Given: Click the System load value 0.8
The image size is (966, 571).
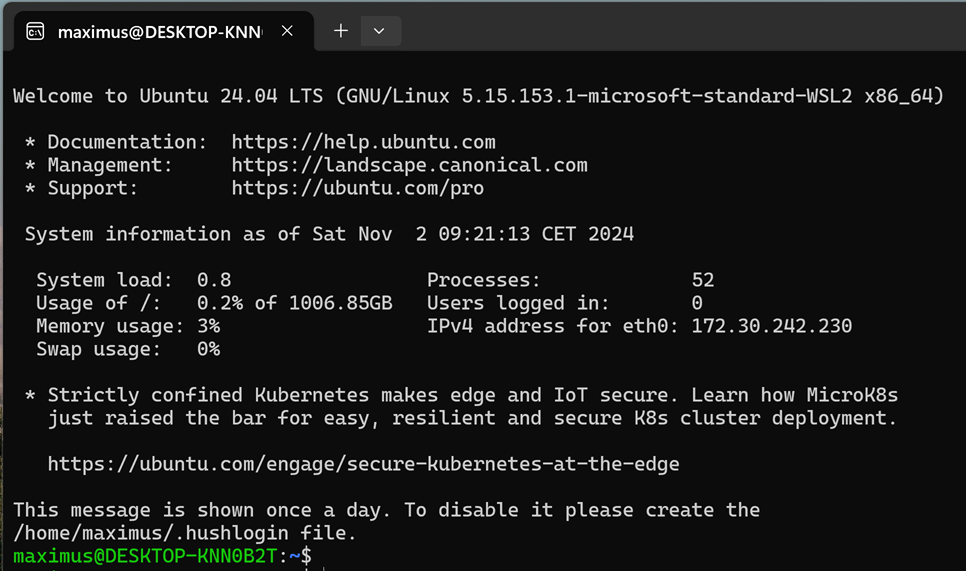Looking at the screenshot, I should tap(213, 280).
